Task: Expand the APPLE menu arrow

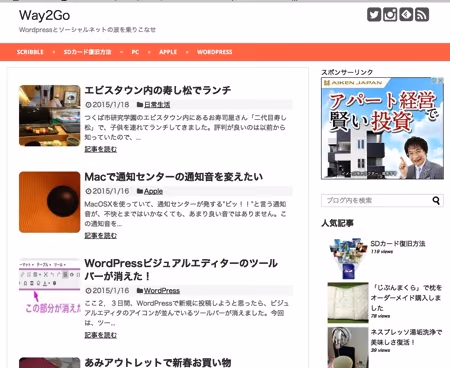Action: pyautogui.click(x=187, y=52)
